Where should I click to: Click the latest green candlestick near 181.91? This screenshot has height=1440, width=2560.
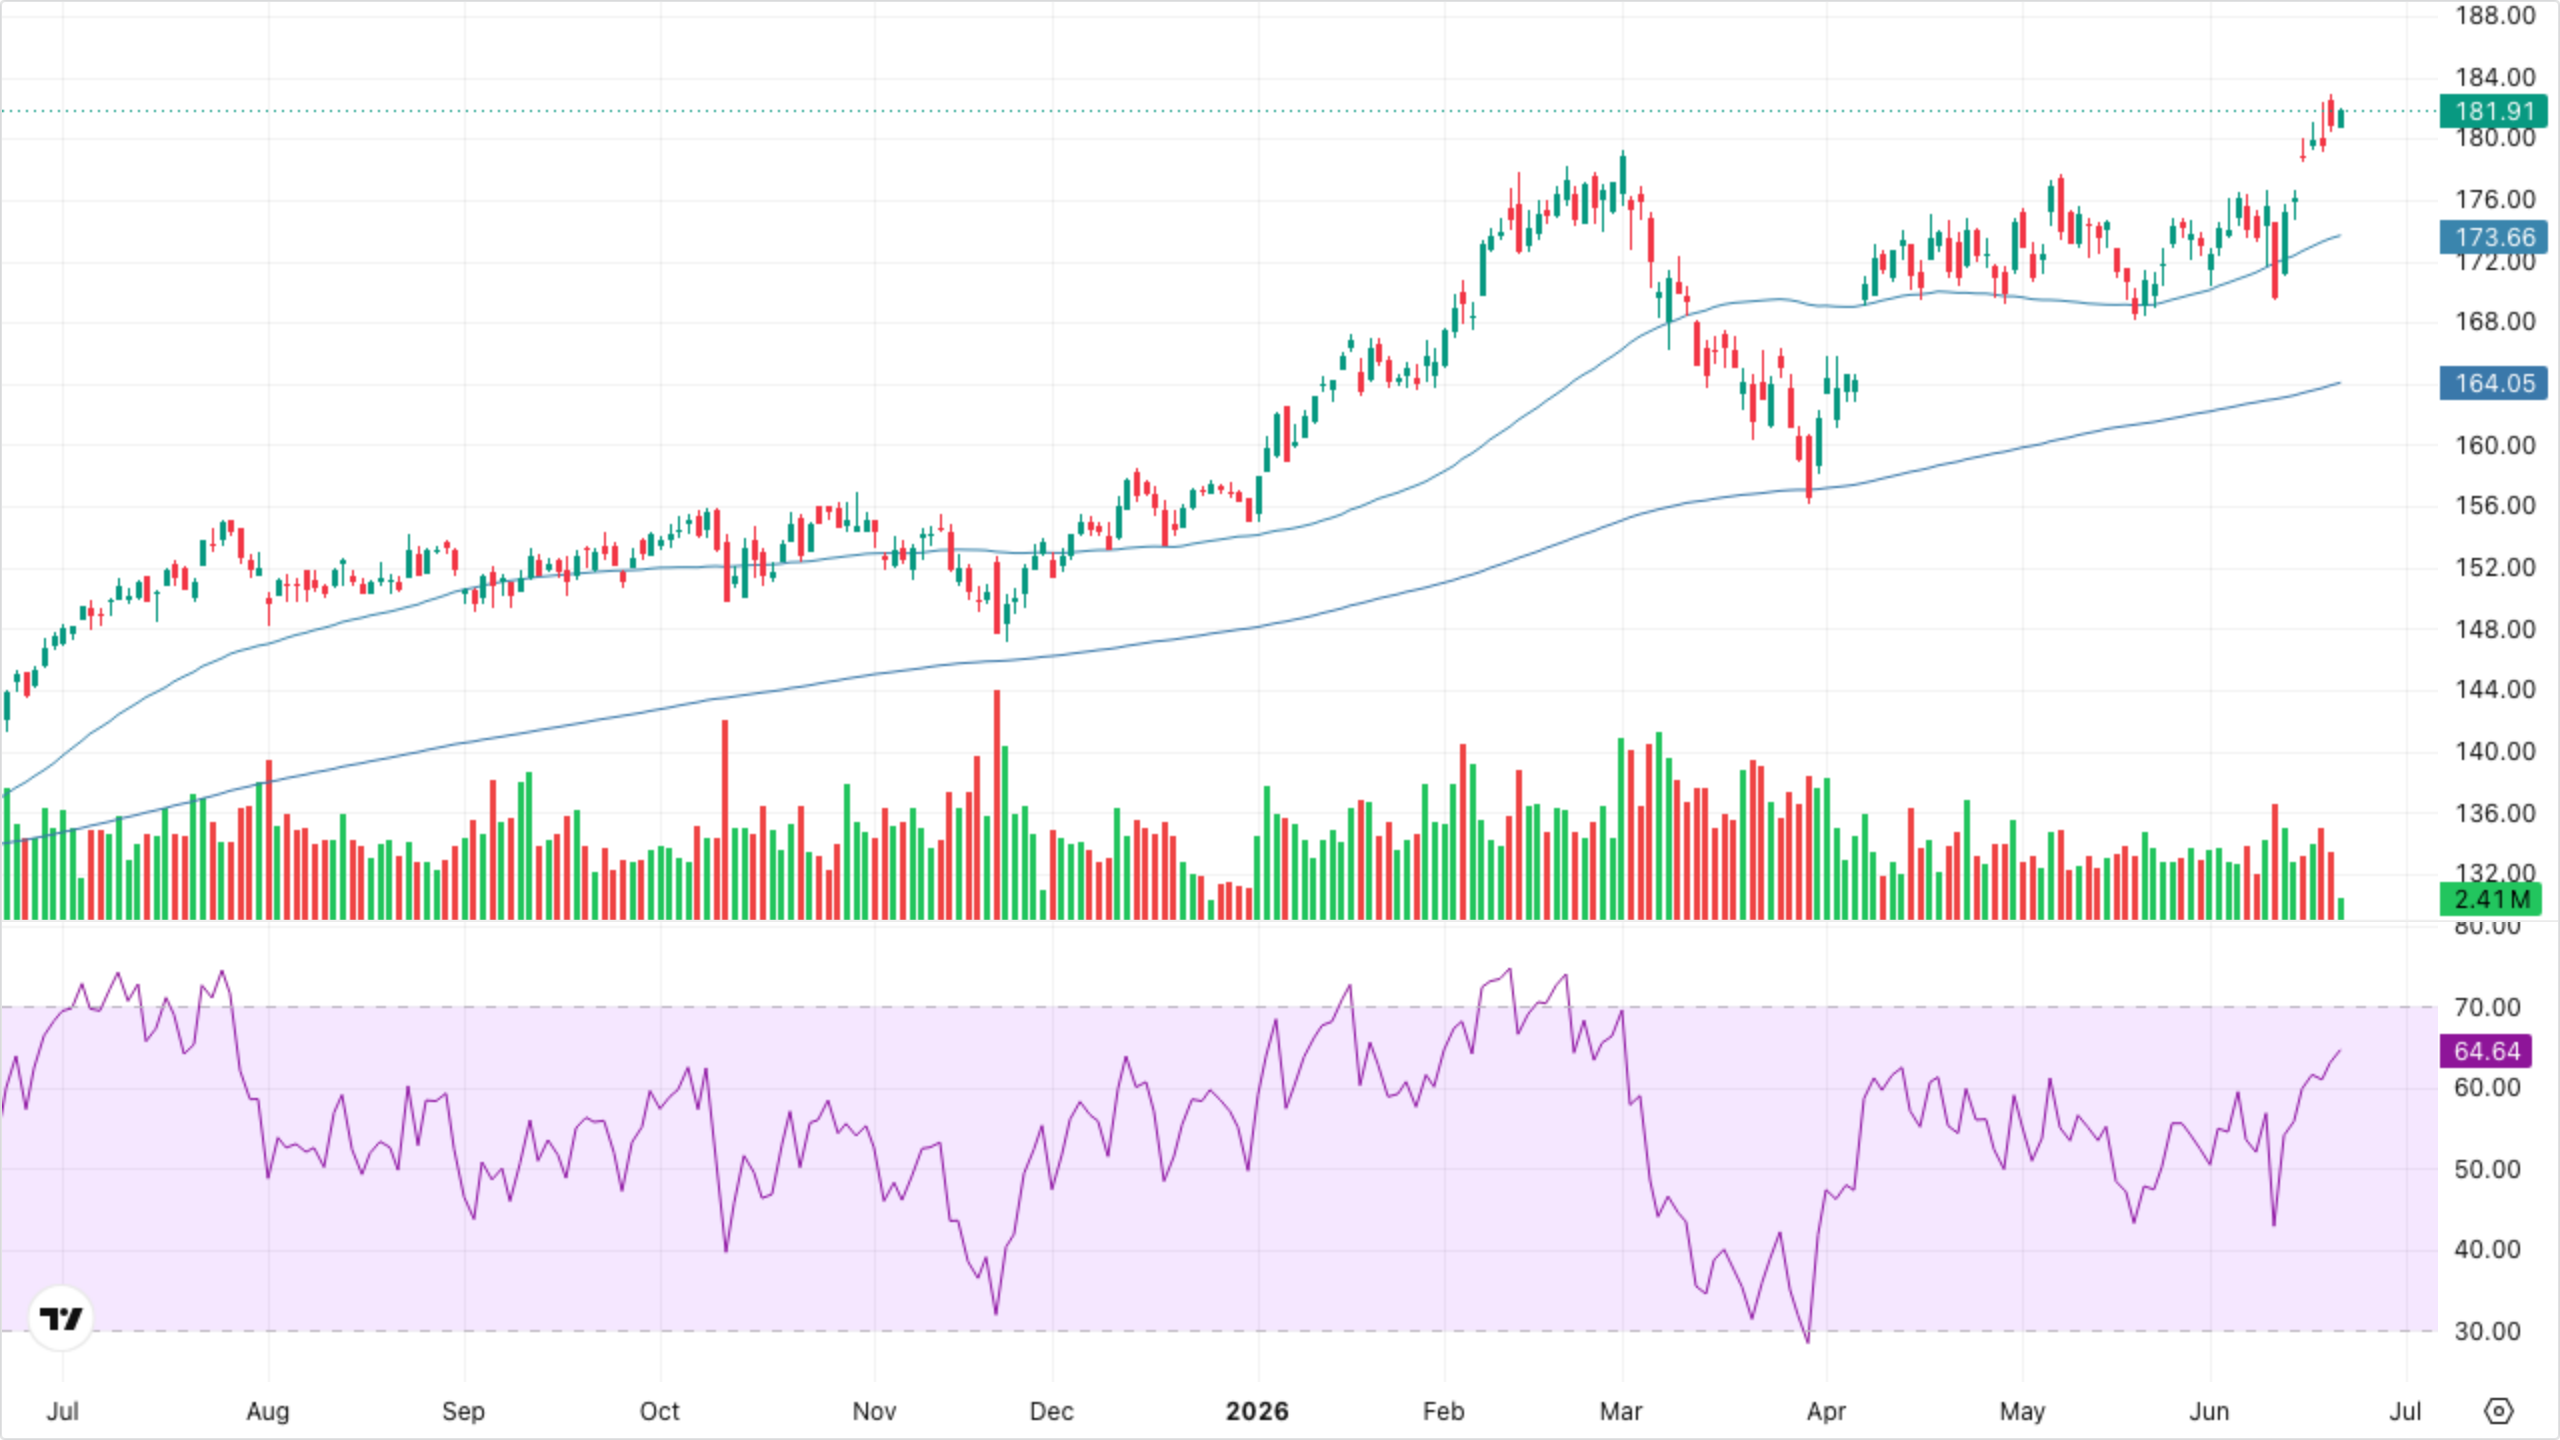(2341, 118)
